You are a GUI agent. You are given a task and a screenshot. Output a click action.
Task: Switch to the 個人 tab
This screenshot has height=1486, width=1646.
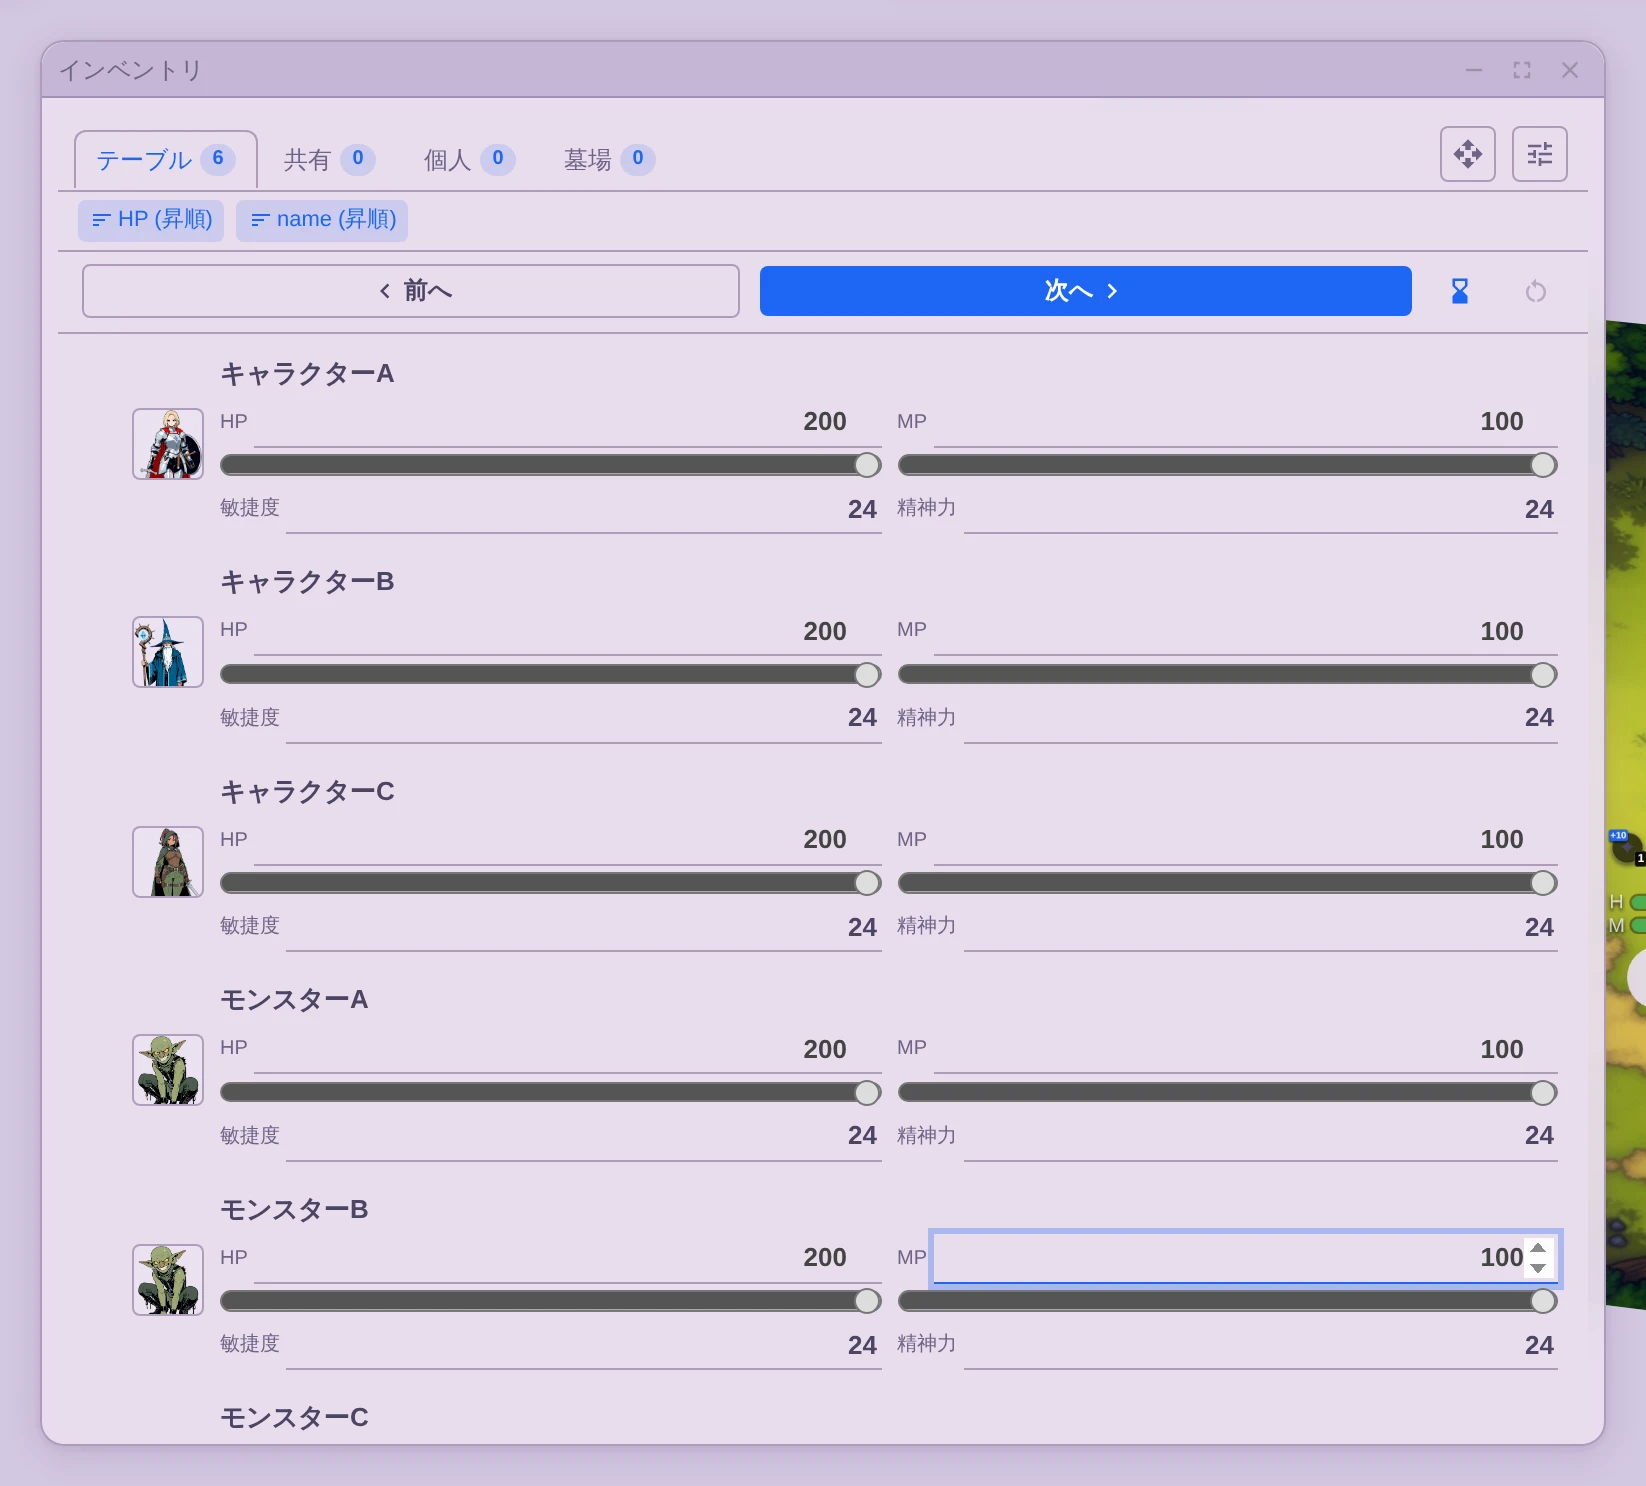(469, 159)
